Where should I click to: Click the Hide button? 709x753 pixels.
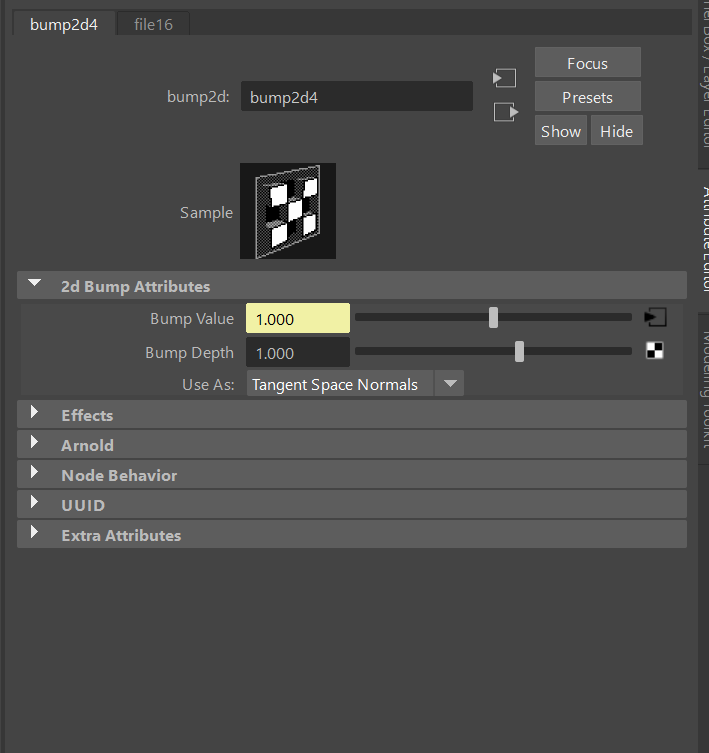[x=616, y=131]
